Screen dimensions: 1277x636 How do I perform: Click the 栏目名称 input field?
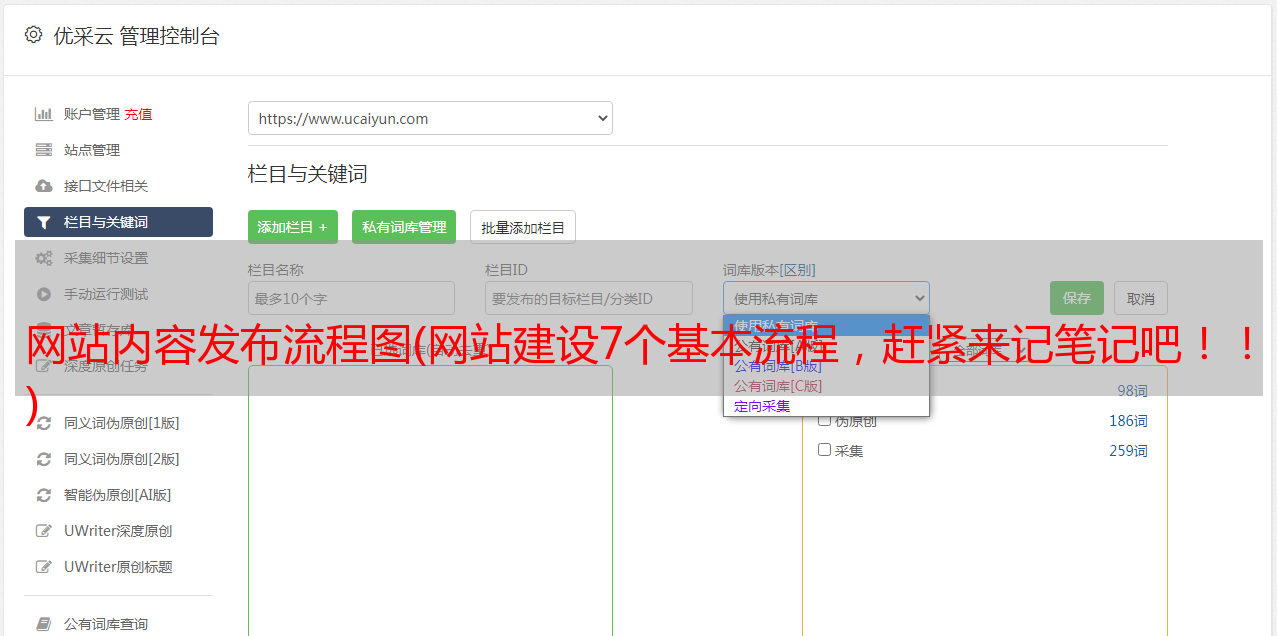tap(351, 298)
